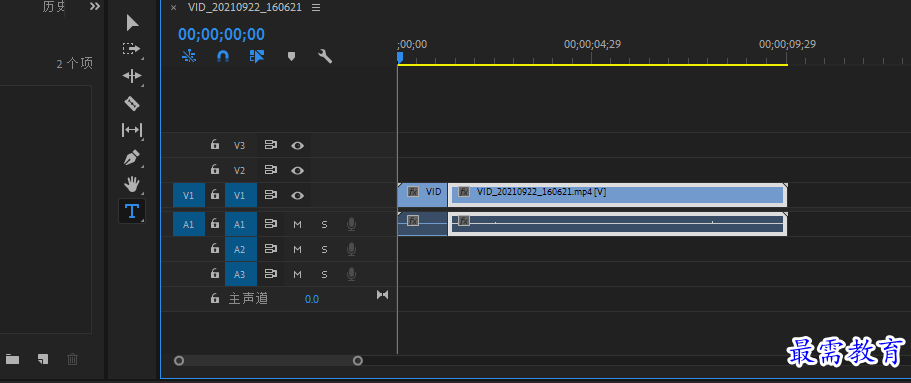Image resolution: width=911 pixels, height=383 pixels.
Task: Toggle lock on the master track
Action: click(215, 299)
